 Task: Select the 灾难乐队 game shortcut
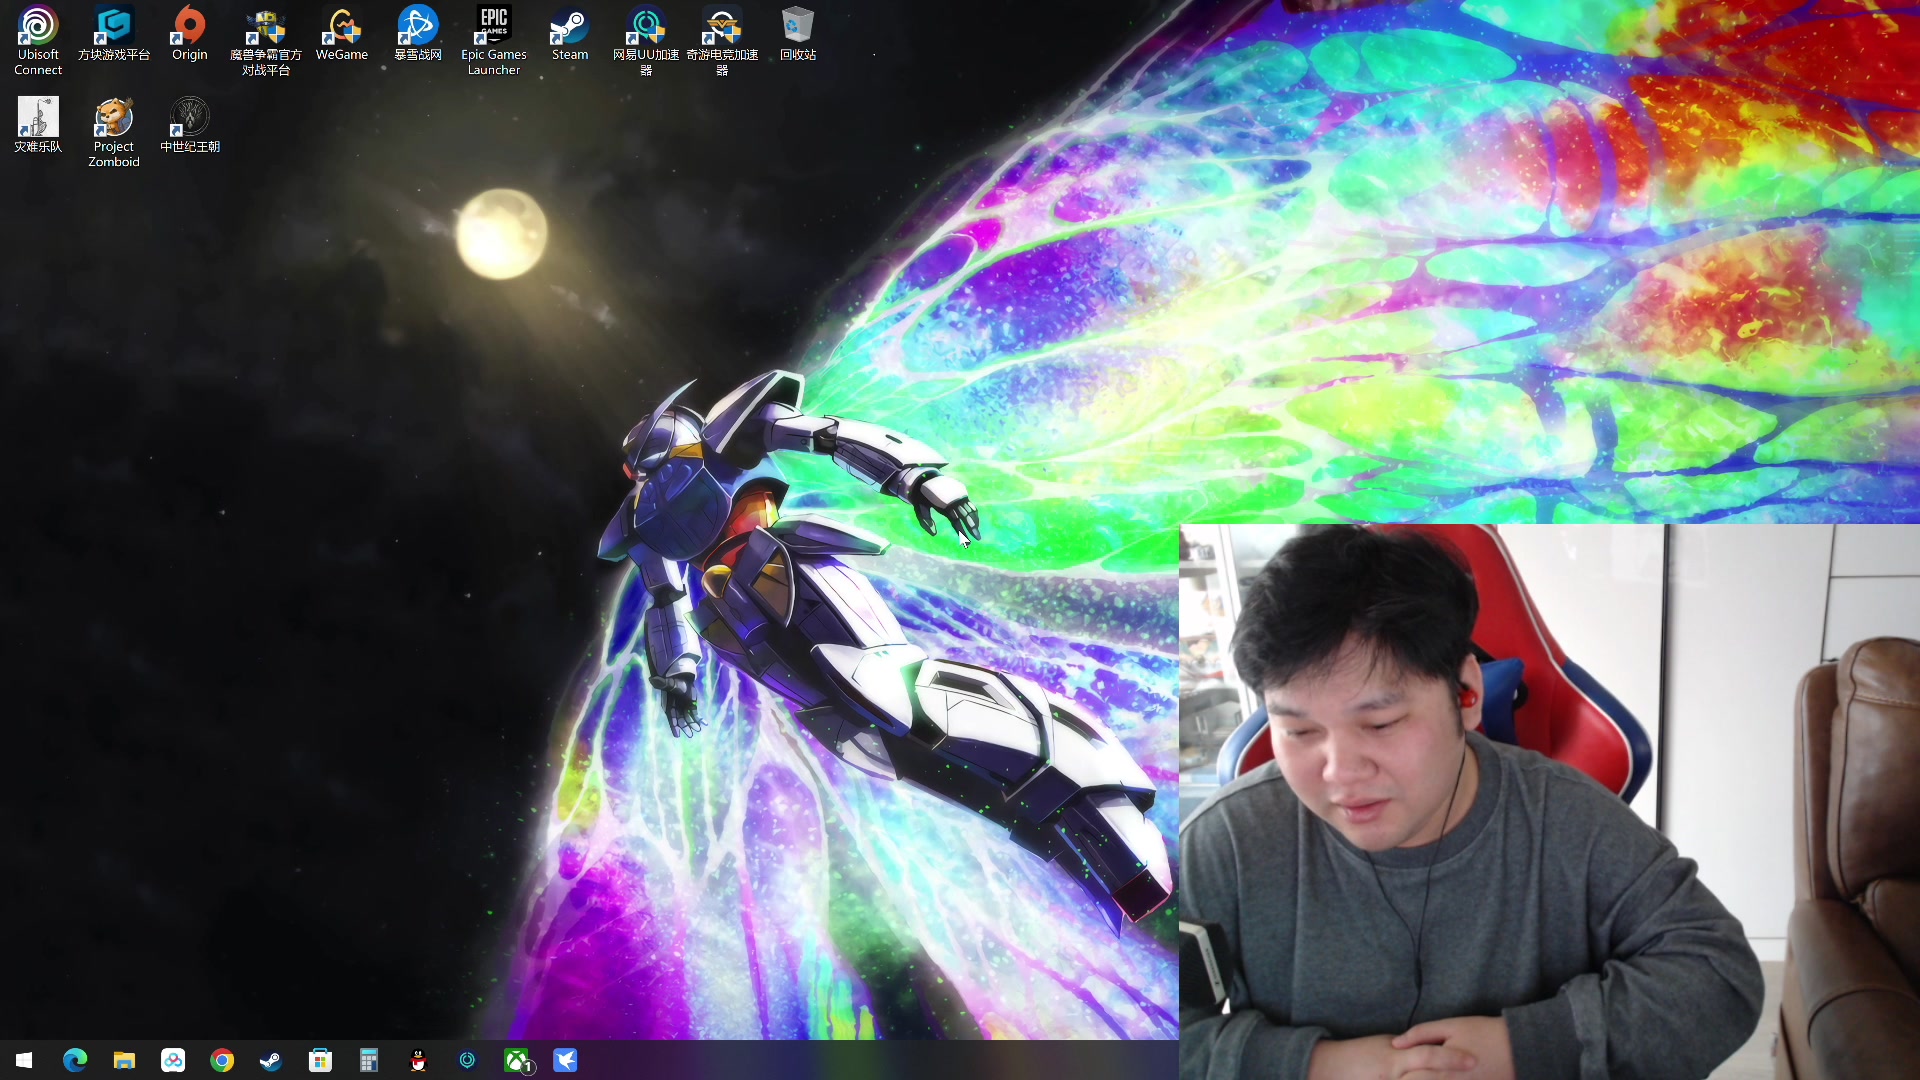[x=38, y=125]
